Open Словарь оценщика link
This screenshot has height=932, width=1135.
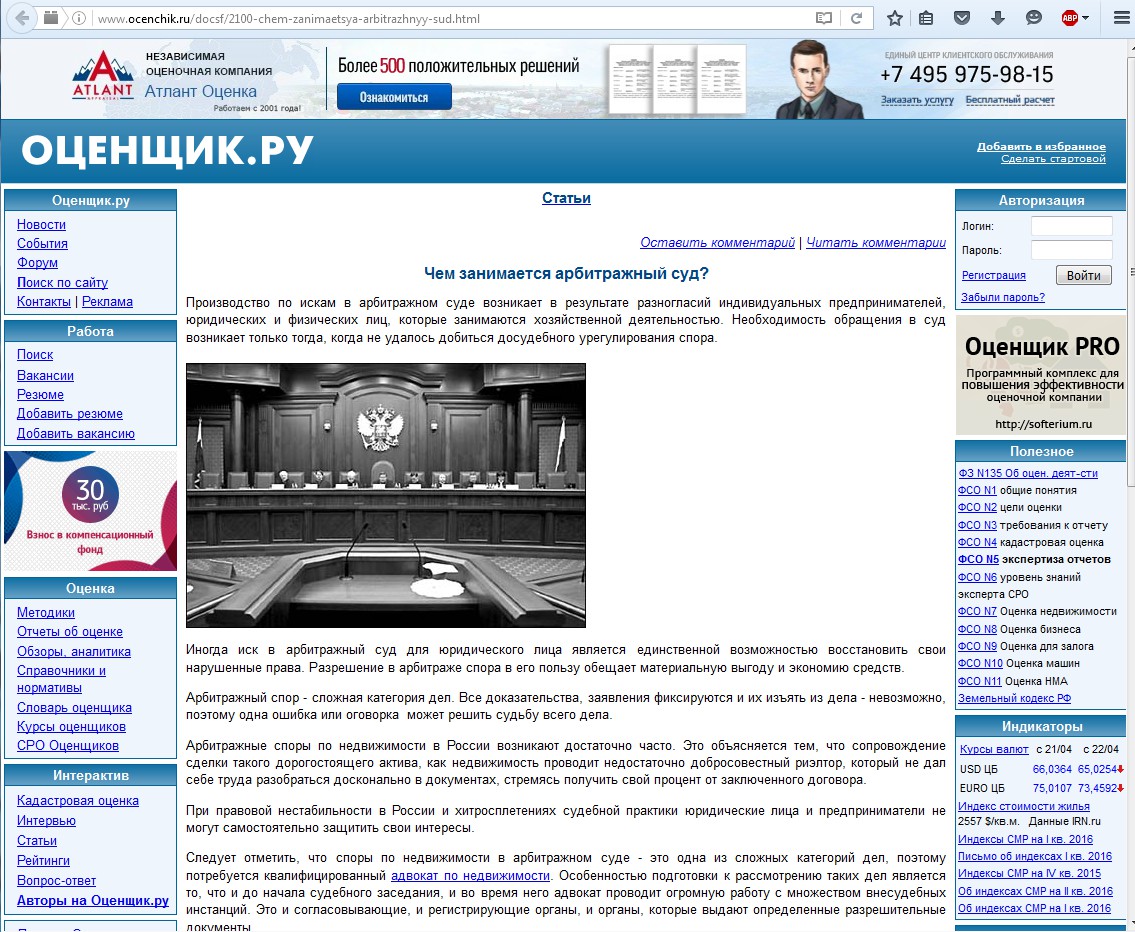(74, 708)
